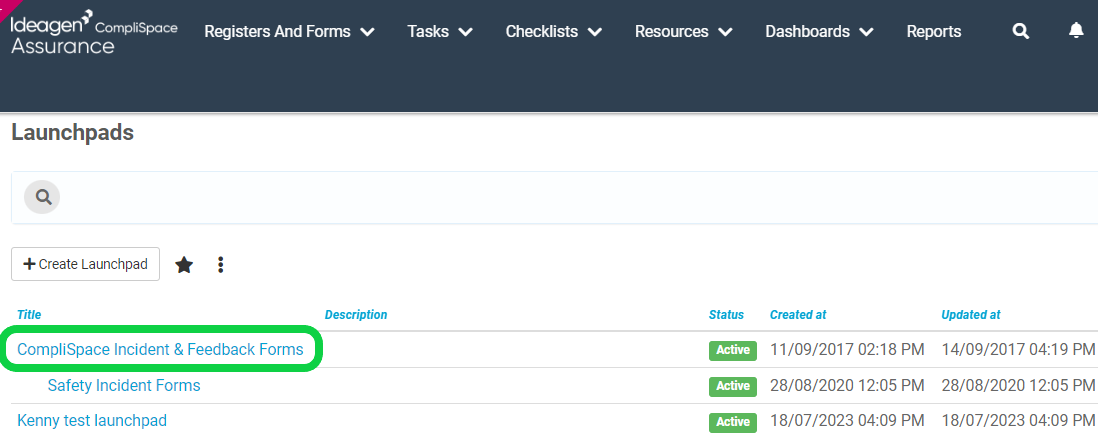Open the Reports page
The image size is (1098, 435).
click(x=933, y=32)
